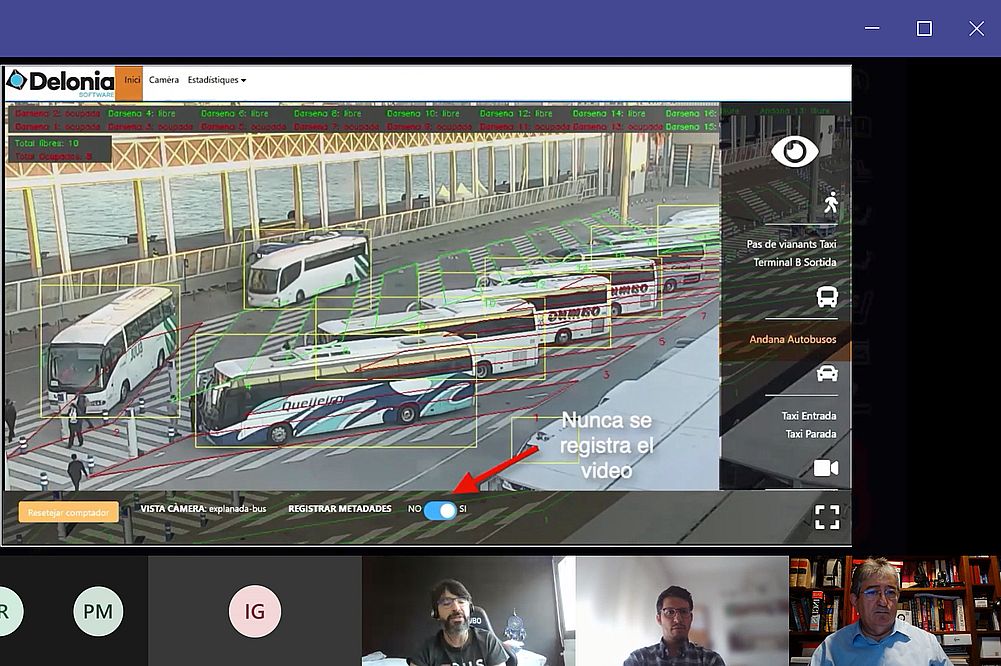Open the Caméra menu item
Screen dimensions: 1001x666
click(x=164, y=80)
